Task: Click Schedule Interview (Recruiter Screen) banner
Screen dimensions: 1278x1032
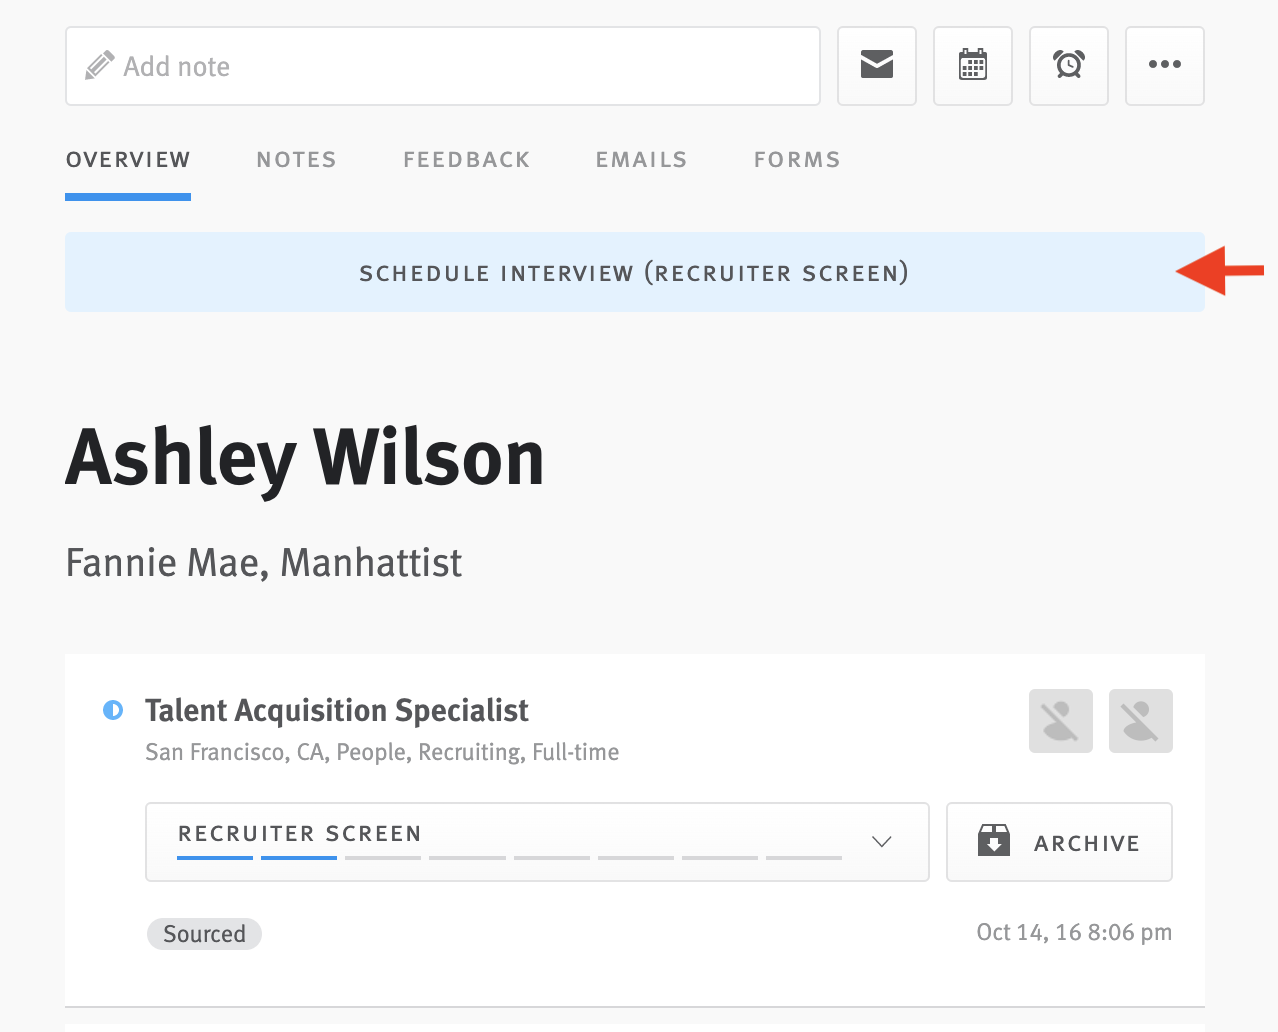Action: click(634, 273)
